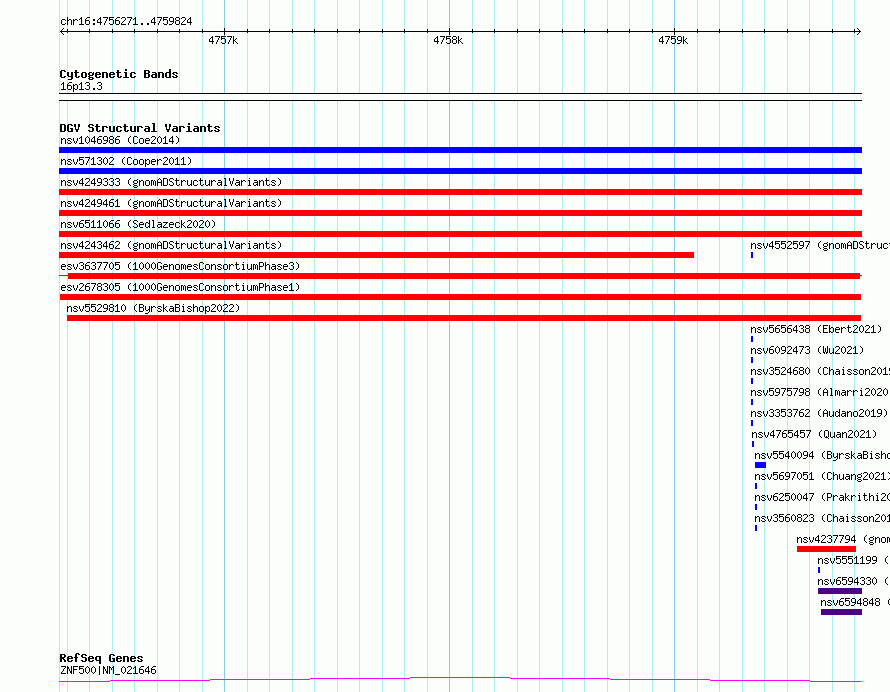Image resolution: width=890 pixels, height=692 pixels.
Task: Open nsv4243462 gnomAD variant label
Action: tap(171, 245)
